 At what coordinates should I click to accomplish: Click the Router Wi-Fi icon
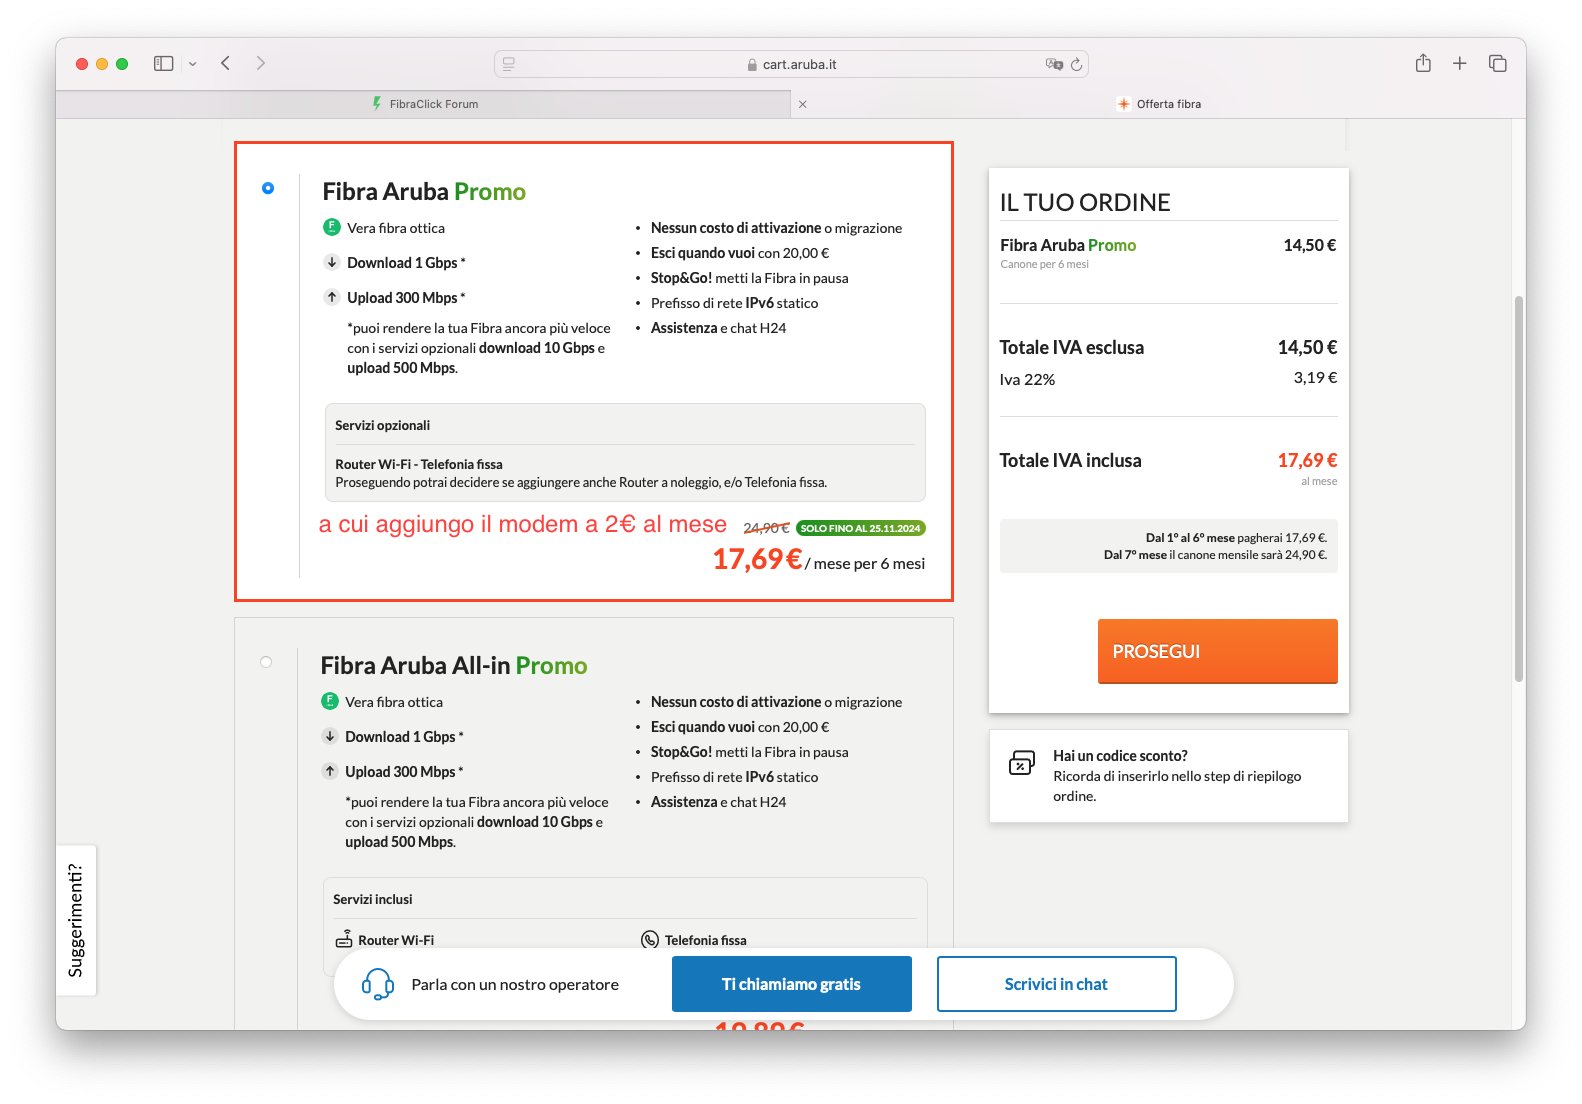344,939
